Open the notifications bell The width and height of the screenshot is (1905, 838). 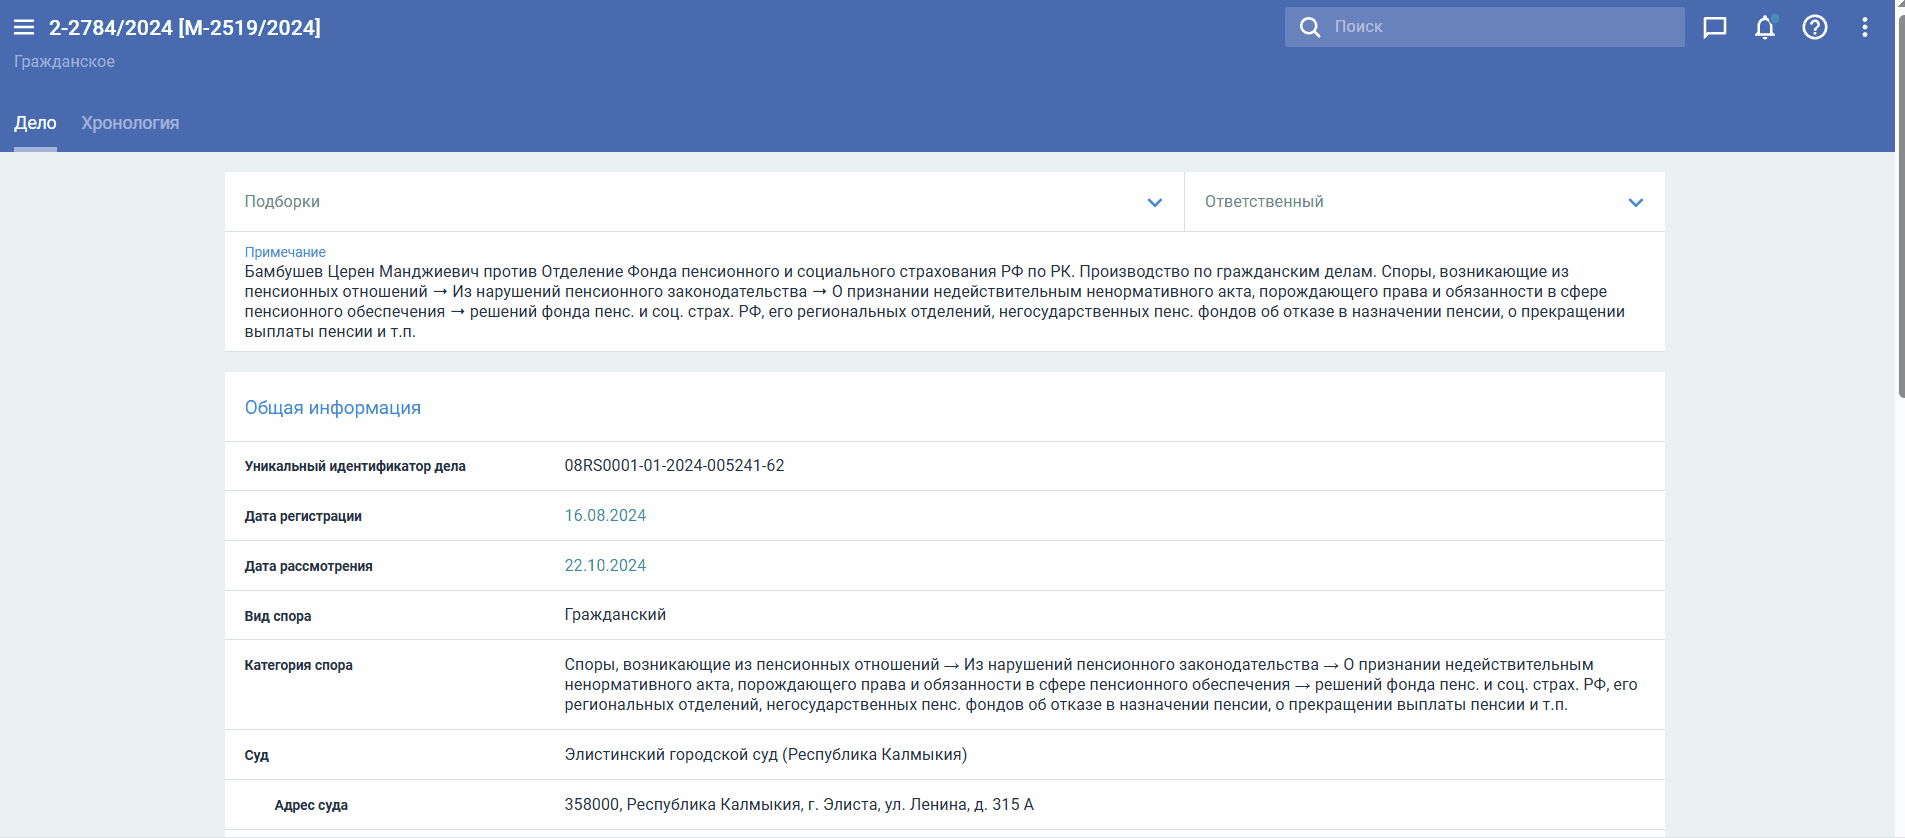[x=1765, y=27]
